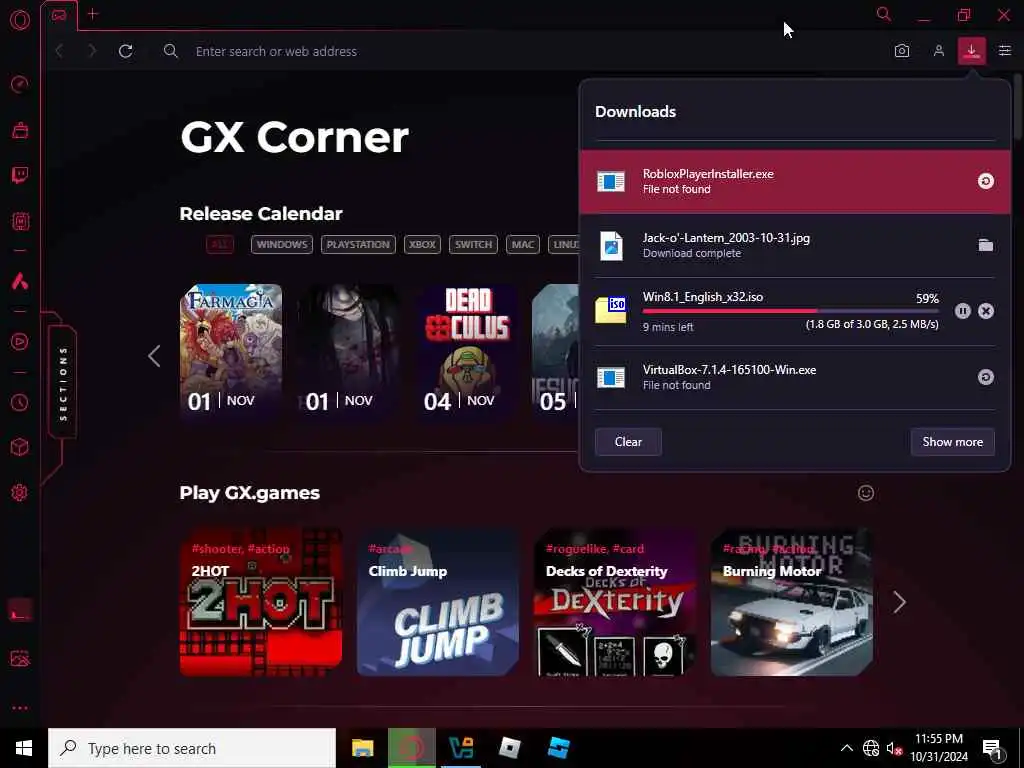Screen dimensions: 1024x768
Task: Filter release calendar by SWITCH
Action: pos(473,244)
